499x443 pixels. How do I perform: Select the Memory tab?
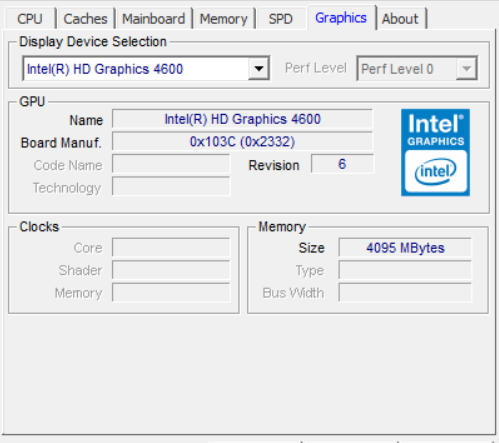[224, 19]
